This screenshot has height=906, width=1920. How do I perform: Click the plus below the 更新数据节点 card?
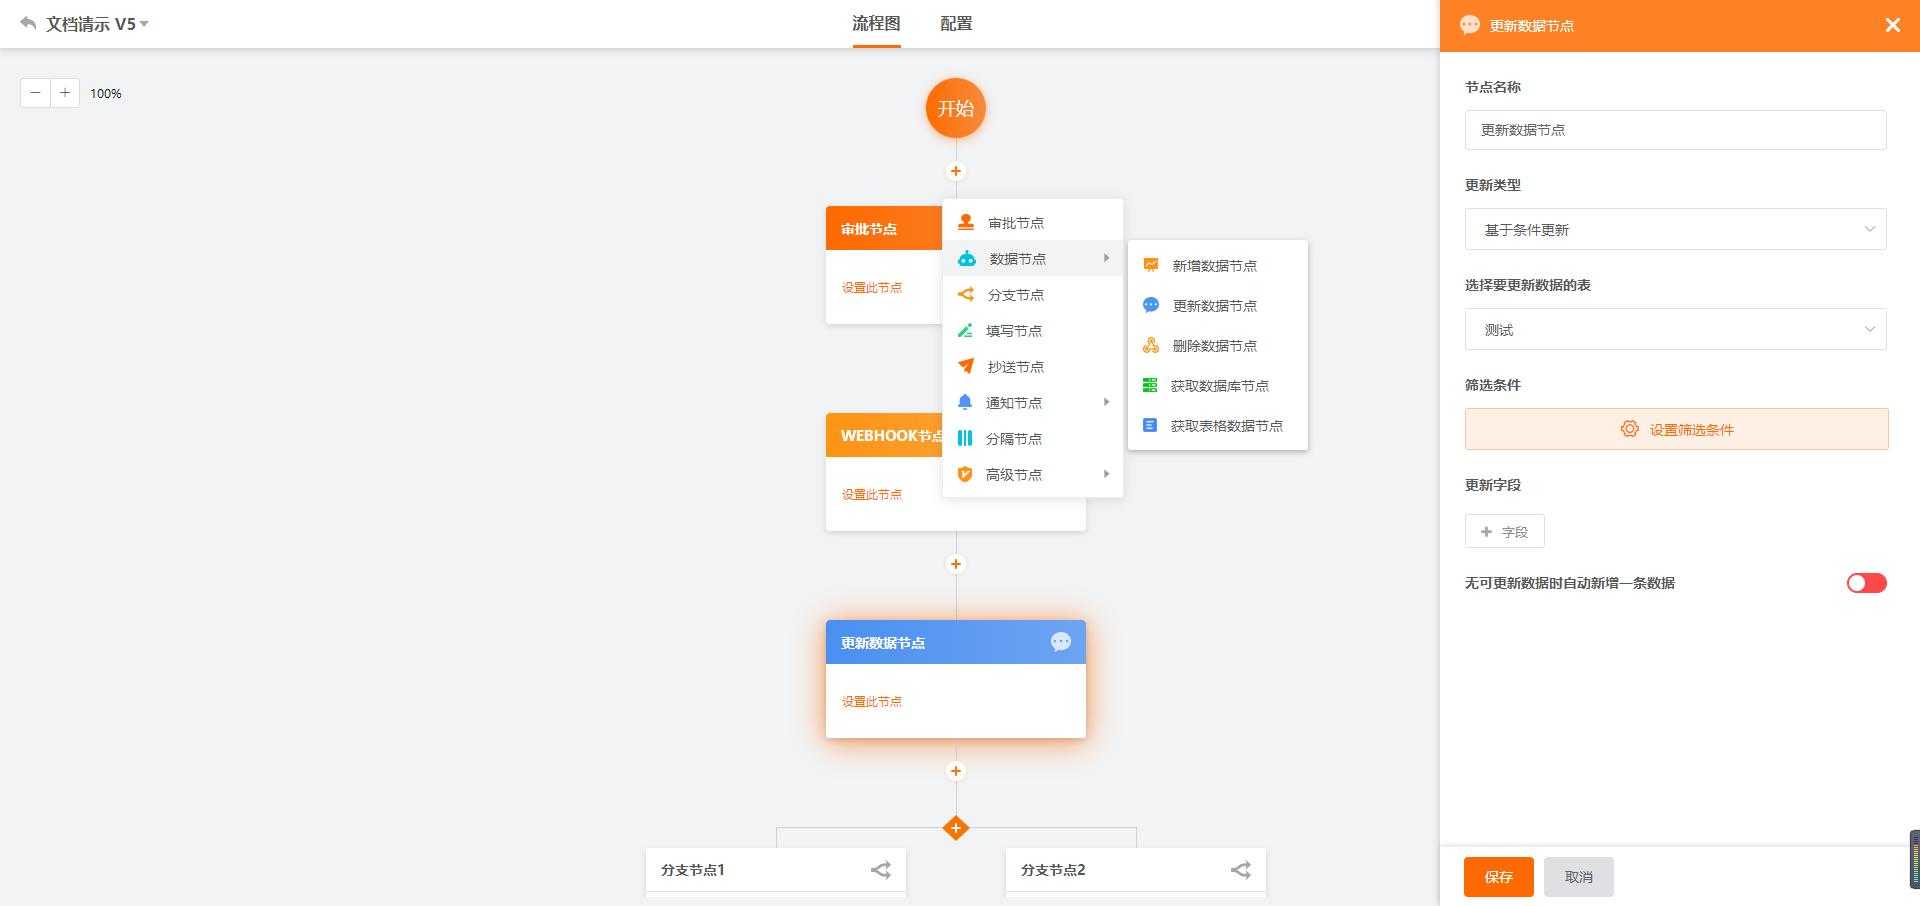(956, 771)
